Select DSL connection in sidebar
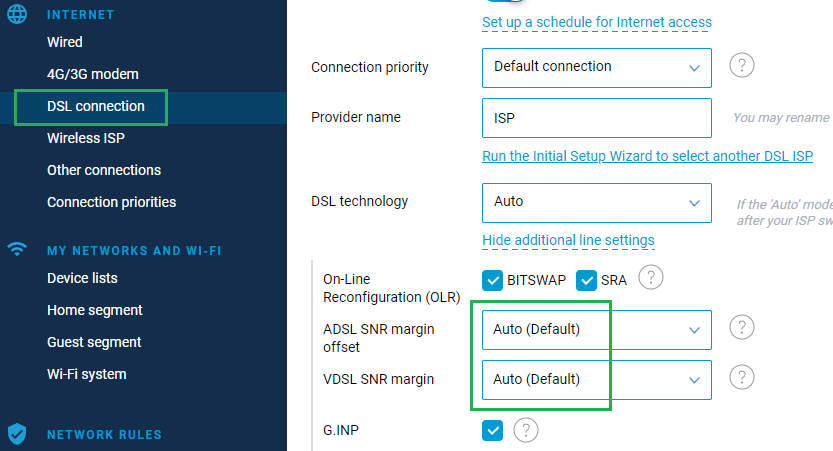The image size is (833, 451). point(96,106)
